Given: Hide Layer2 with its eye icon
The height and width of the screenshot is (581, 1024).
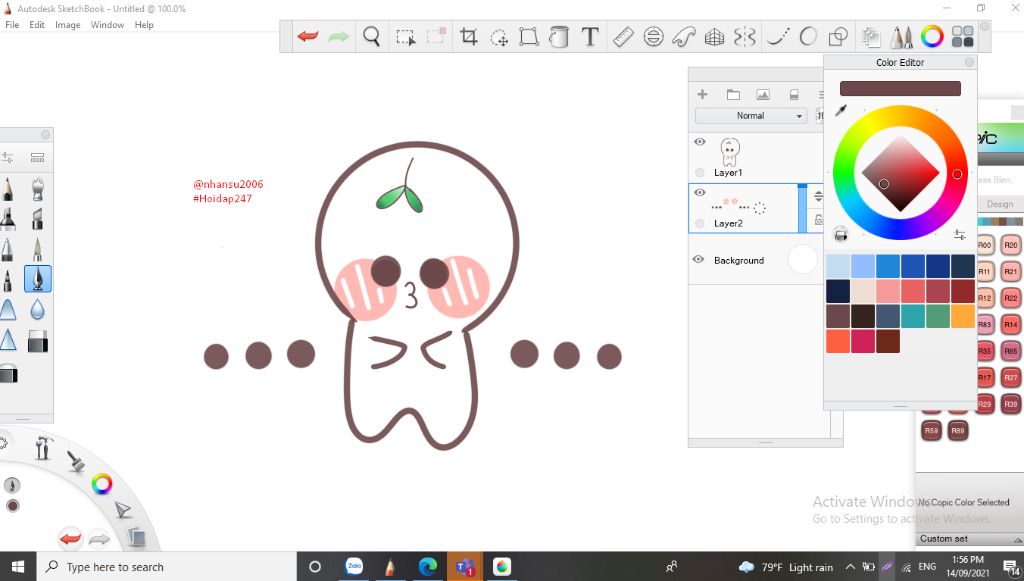Looking at the screenshot, I should [699, 193].
